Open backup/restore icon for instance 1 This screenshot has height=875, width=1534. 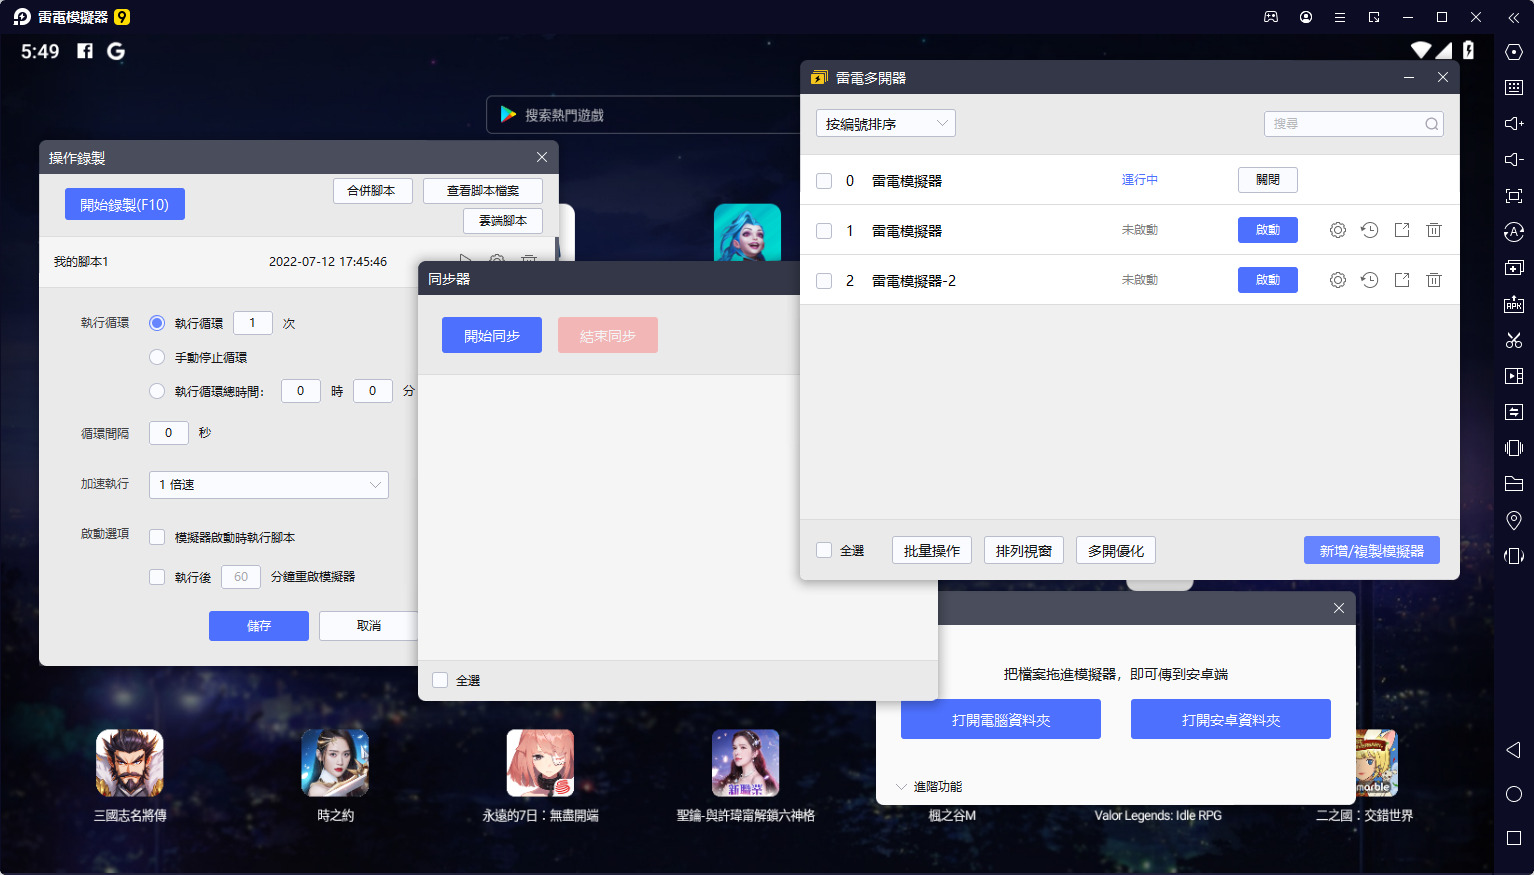click(1370, 230)
